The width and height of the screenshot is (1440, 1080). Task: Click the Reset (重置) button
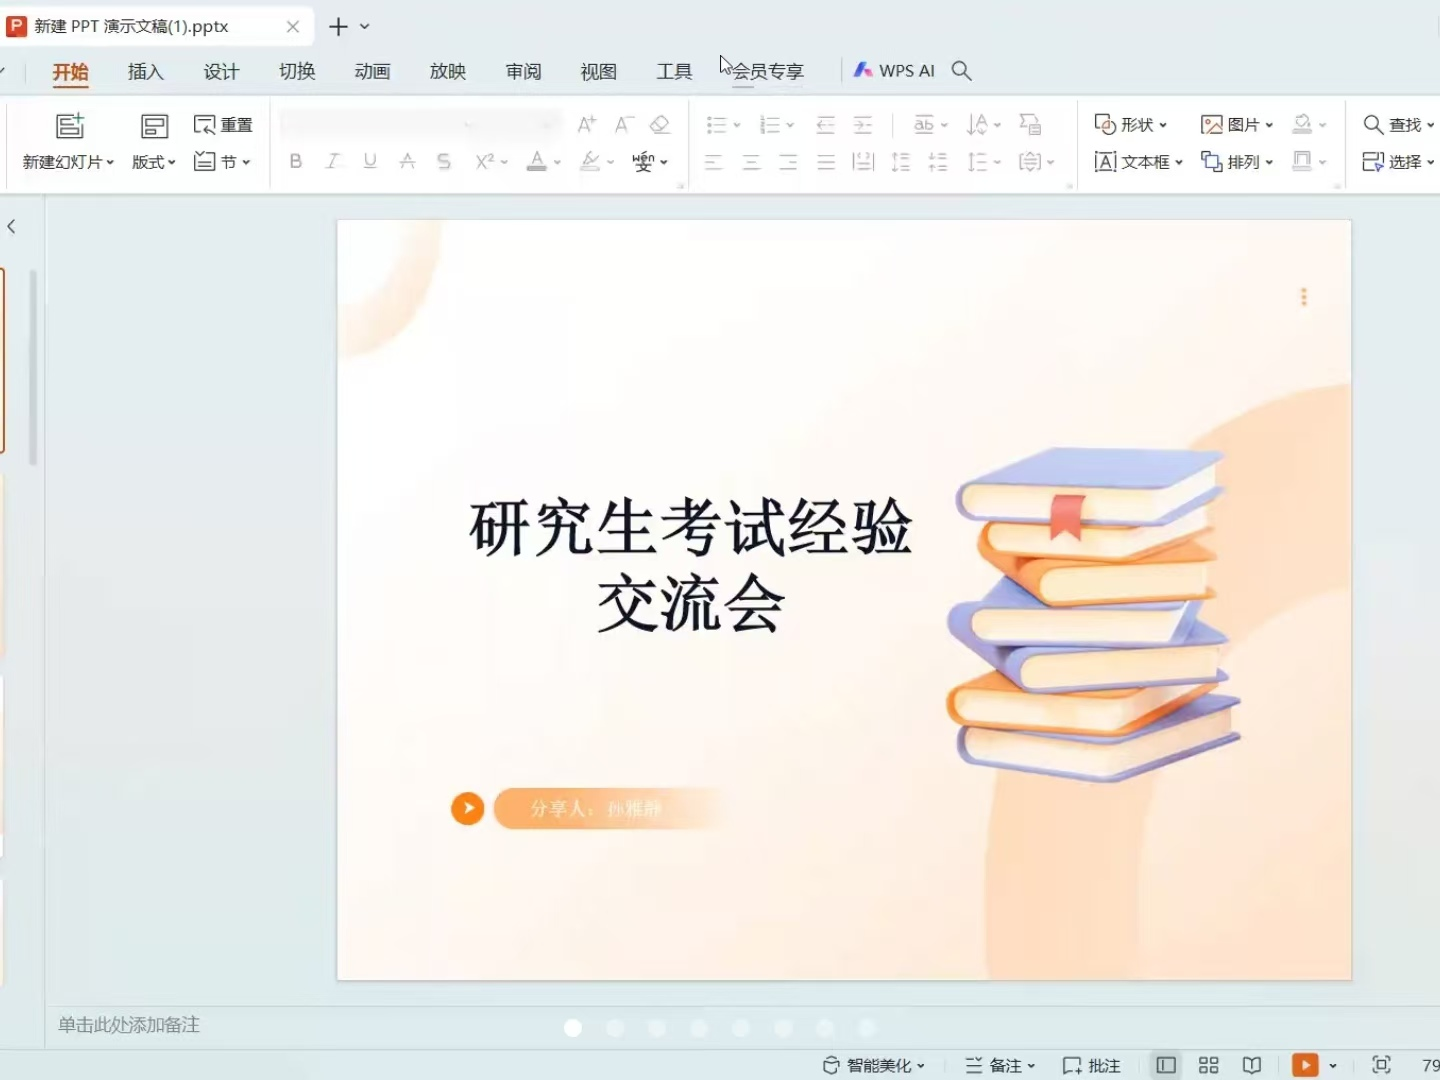[223, 125]
